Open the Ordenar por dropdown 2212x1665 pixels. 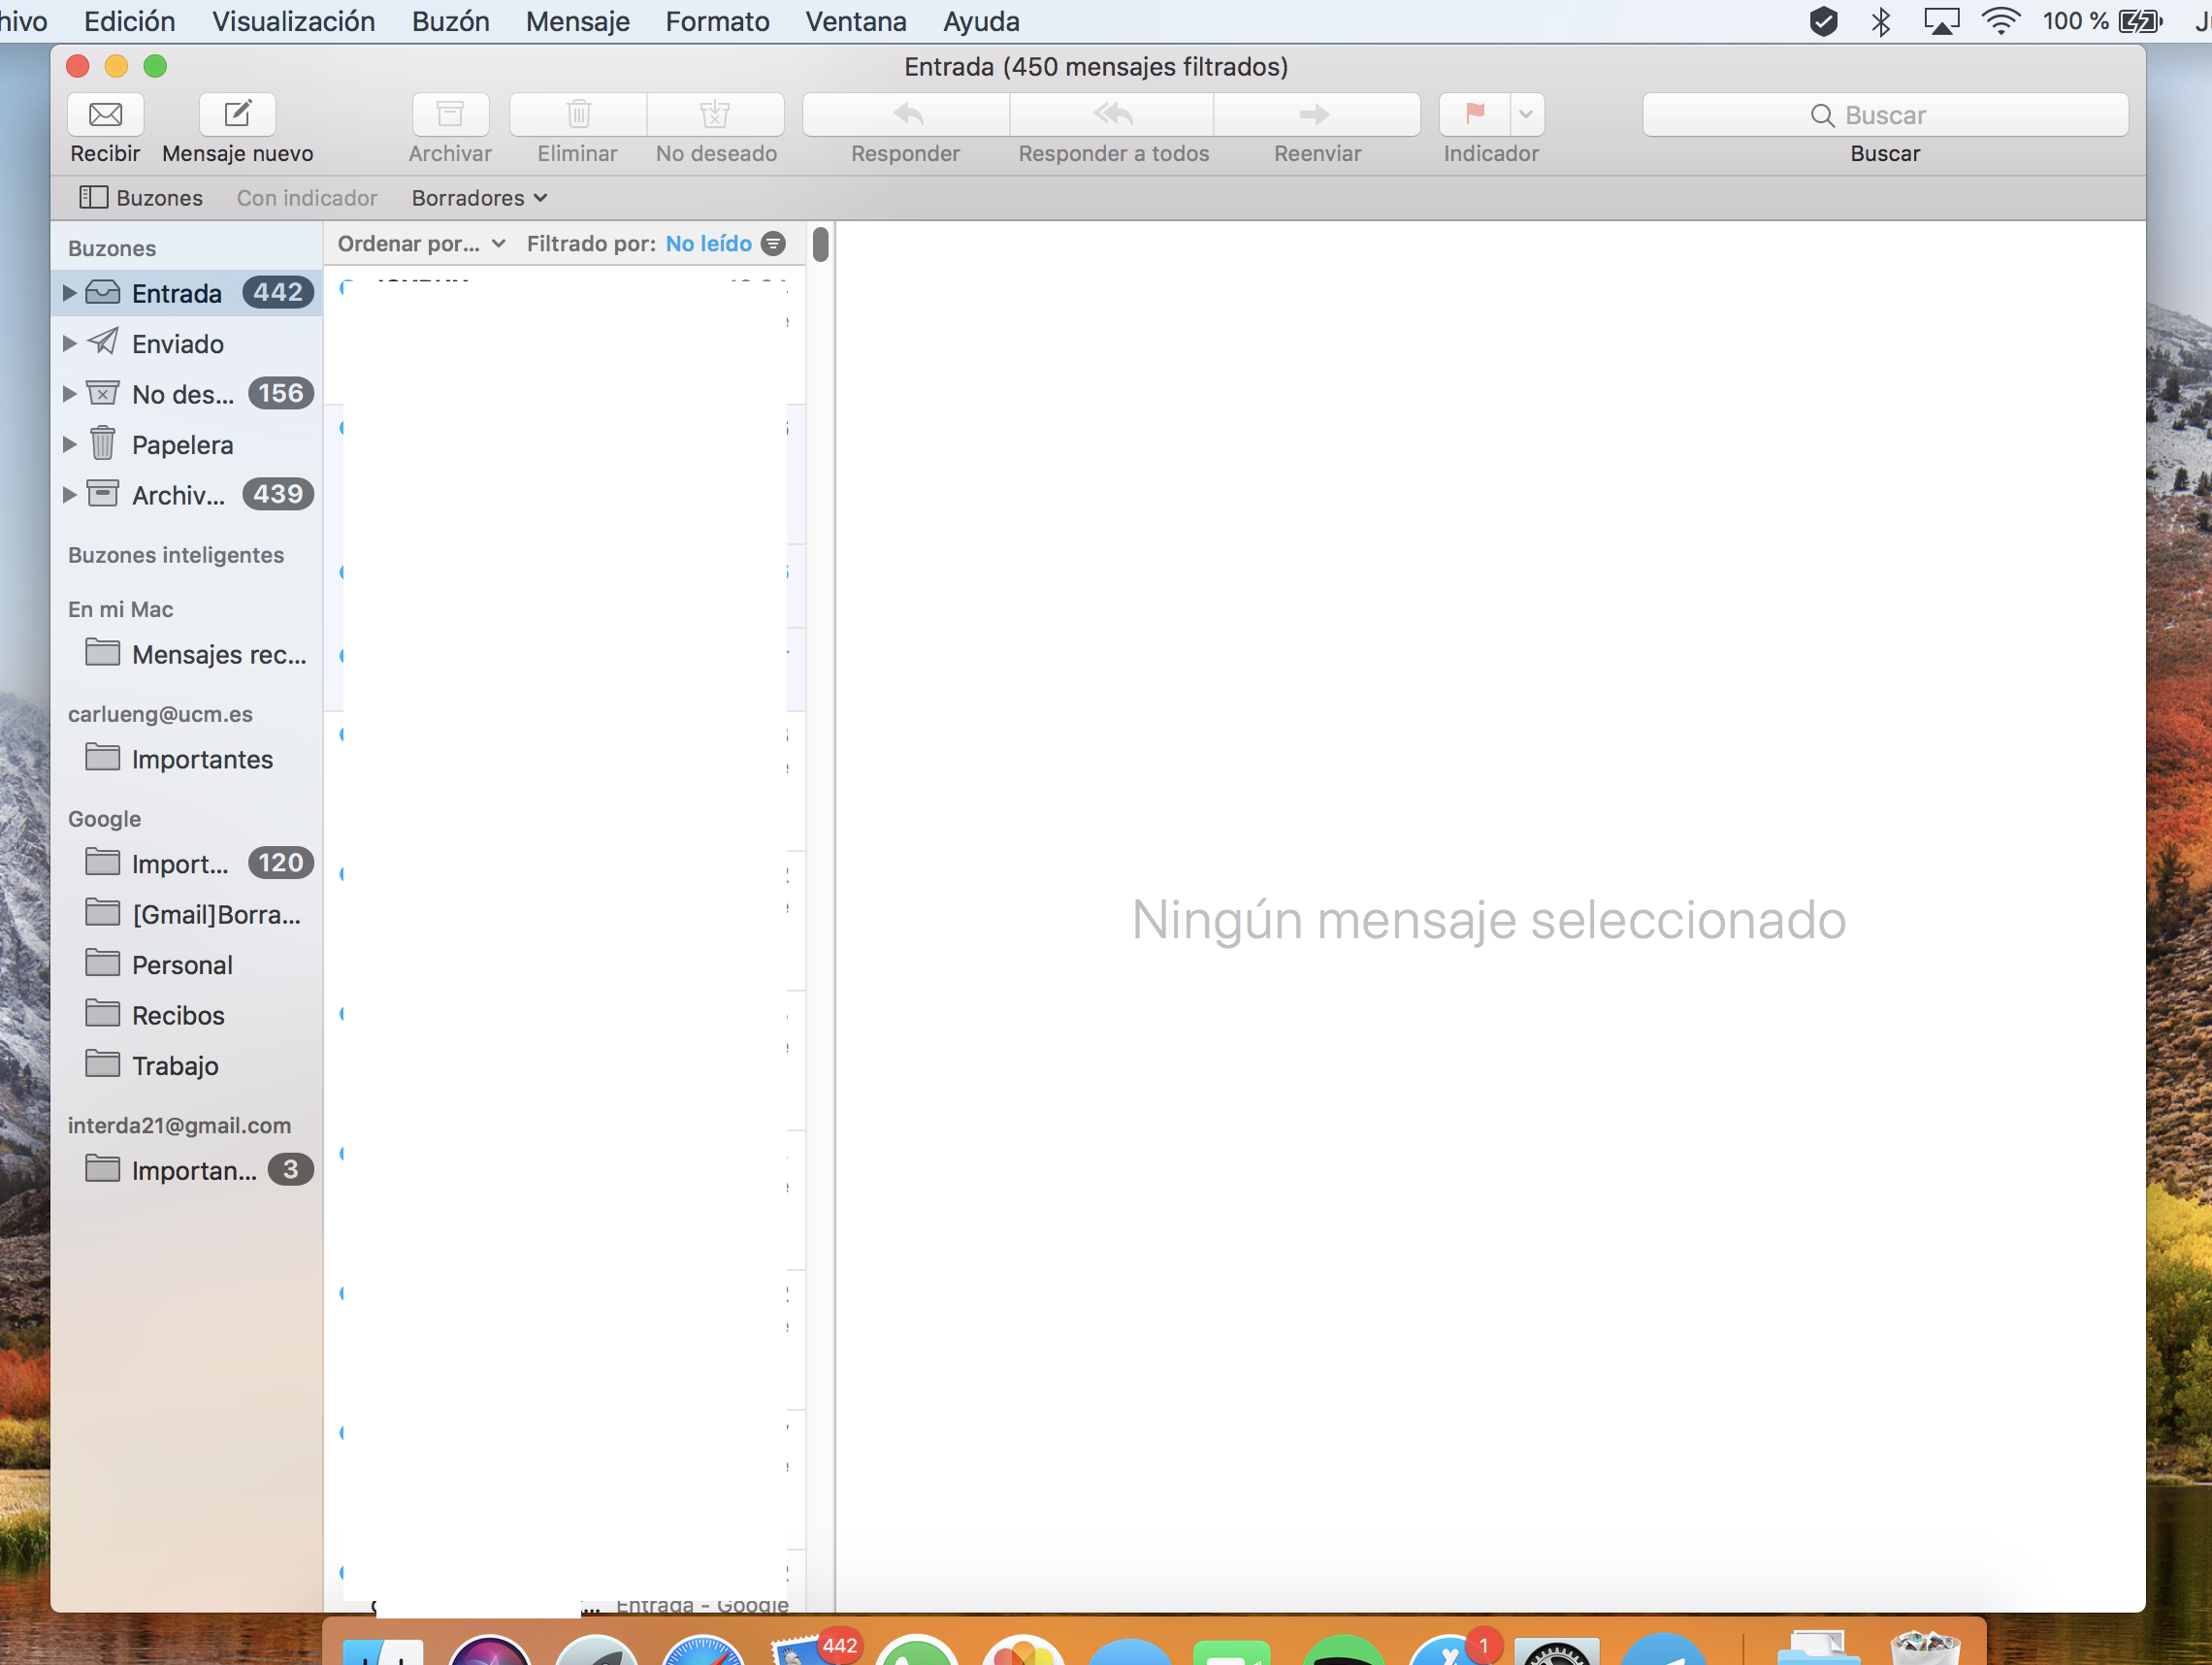tap(421, 244)
